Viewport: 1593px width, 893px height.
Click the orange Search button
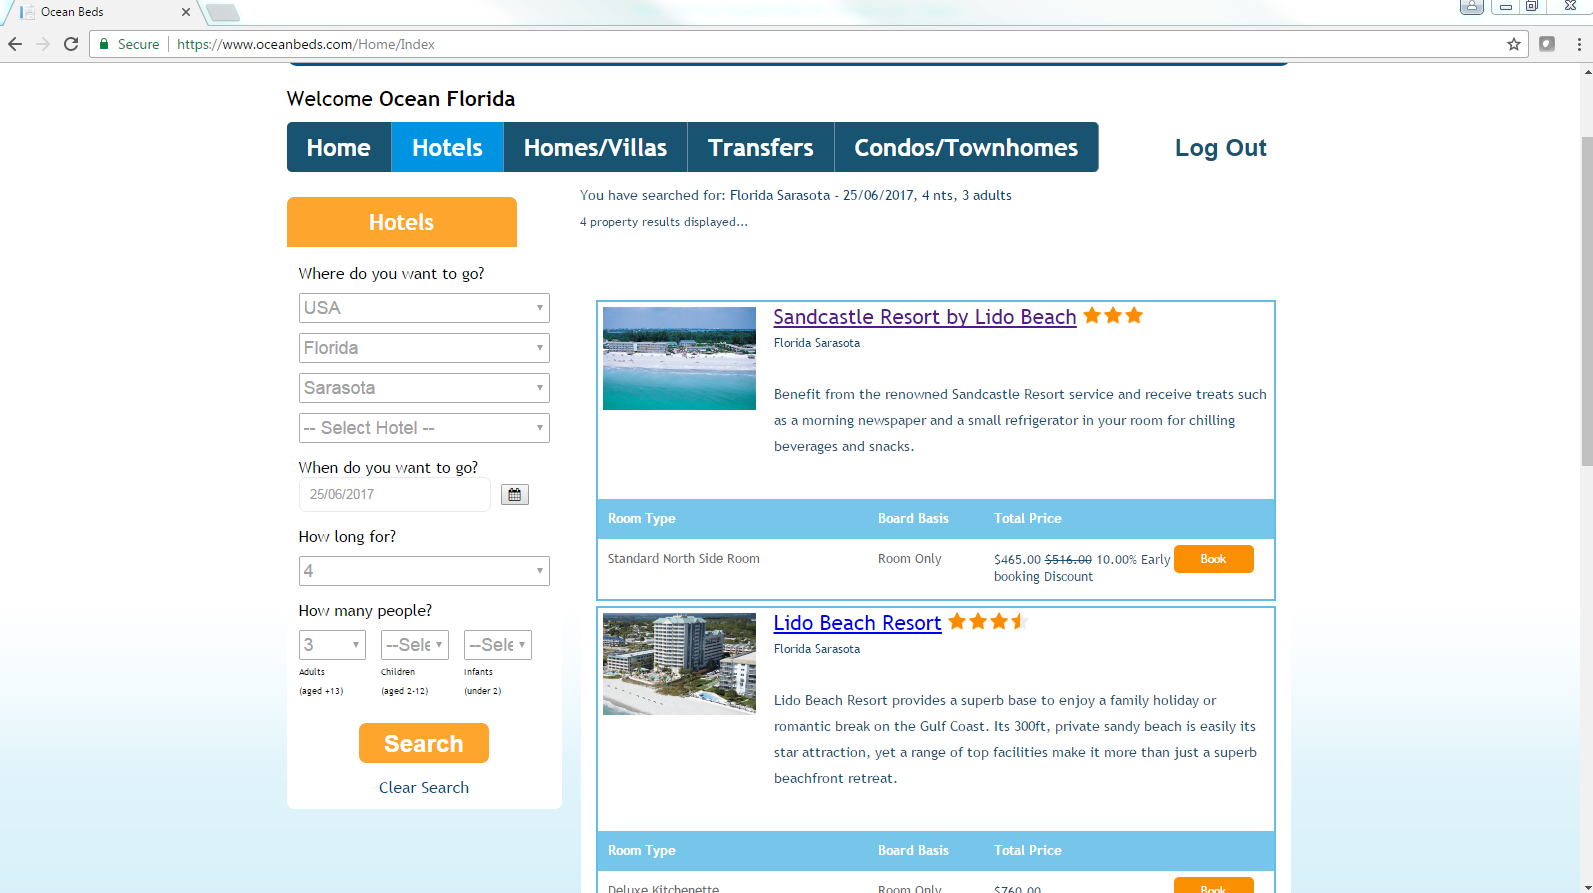click(424, 743)
